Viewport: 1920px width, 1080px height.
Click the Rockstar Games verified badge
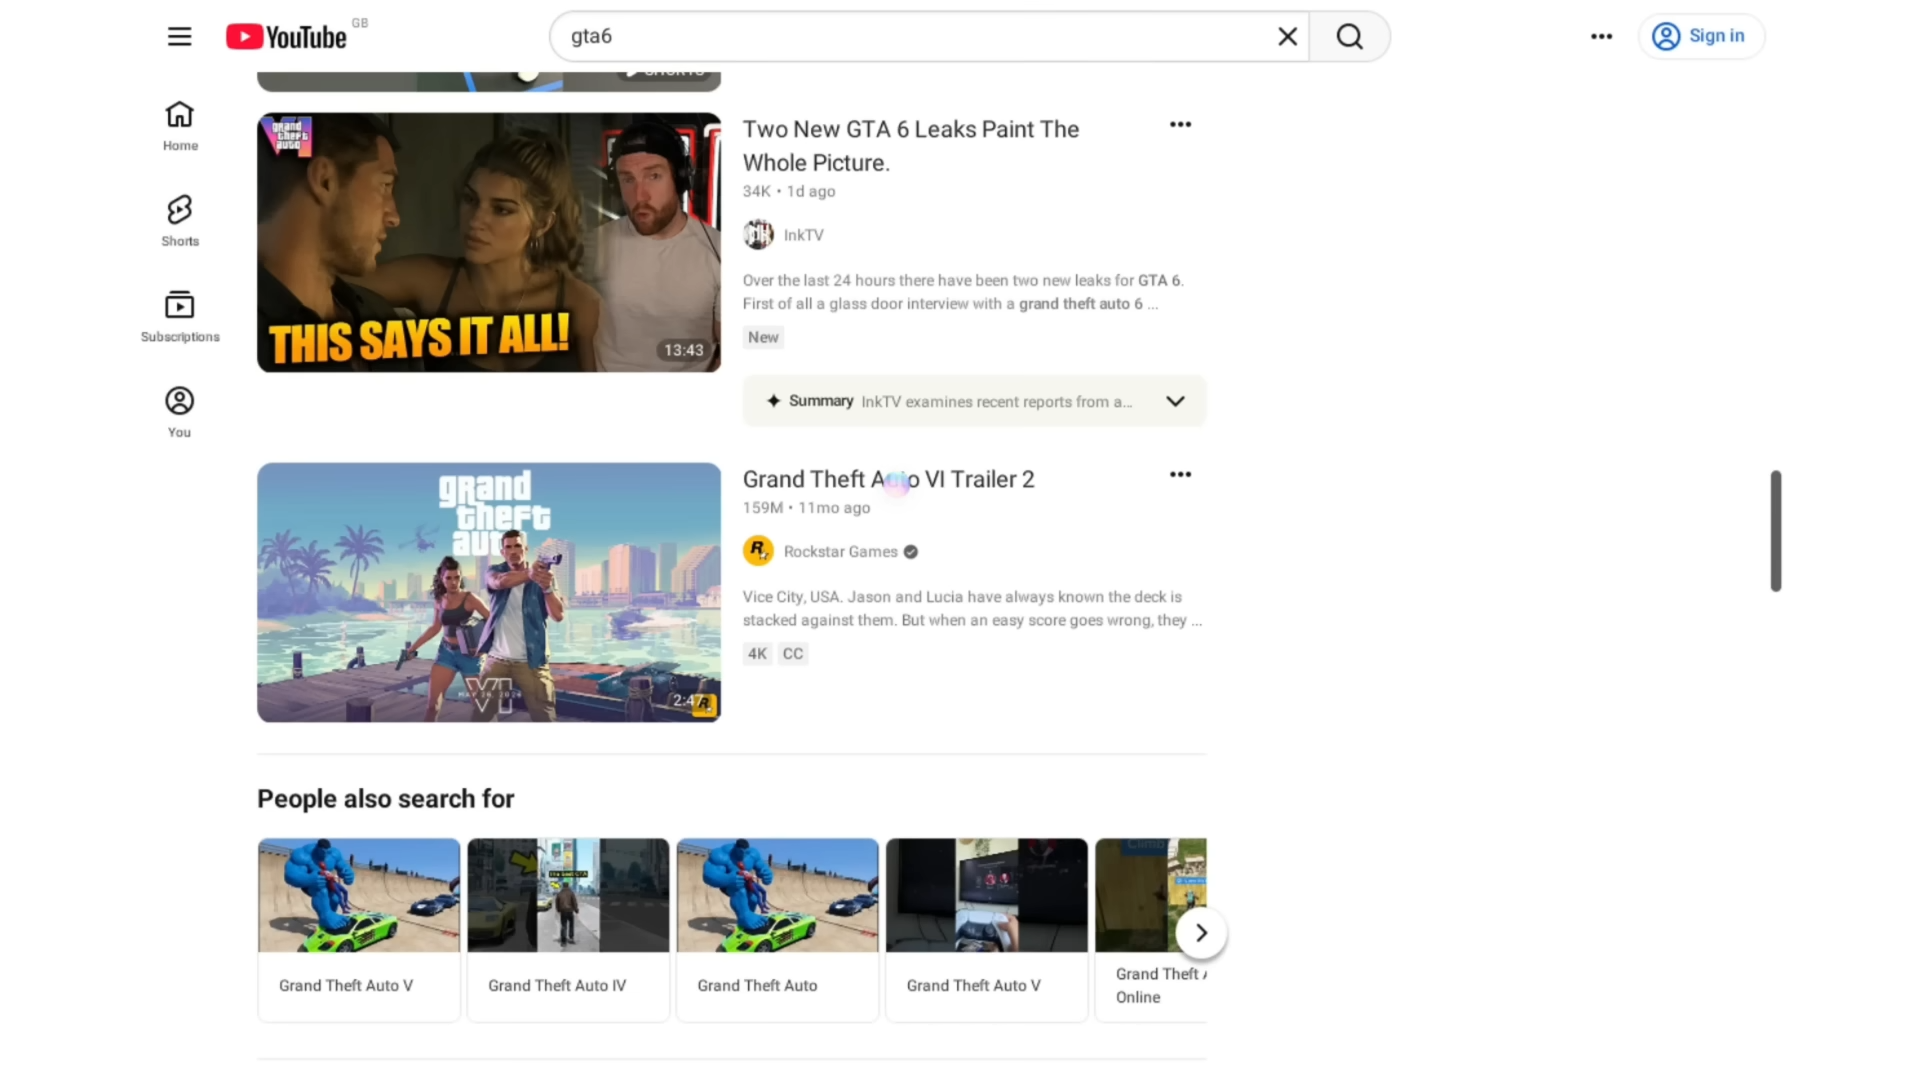click(910, 552)
